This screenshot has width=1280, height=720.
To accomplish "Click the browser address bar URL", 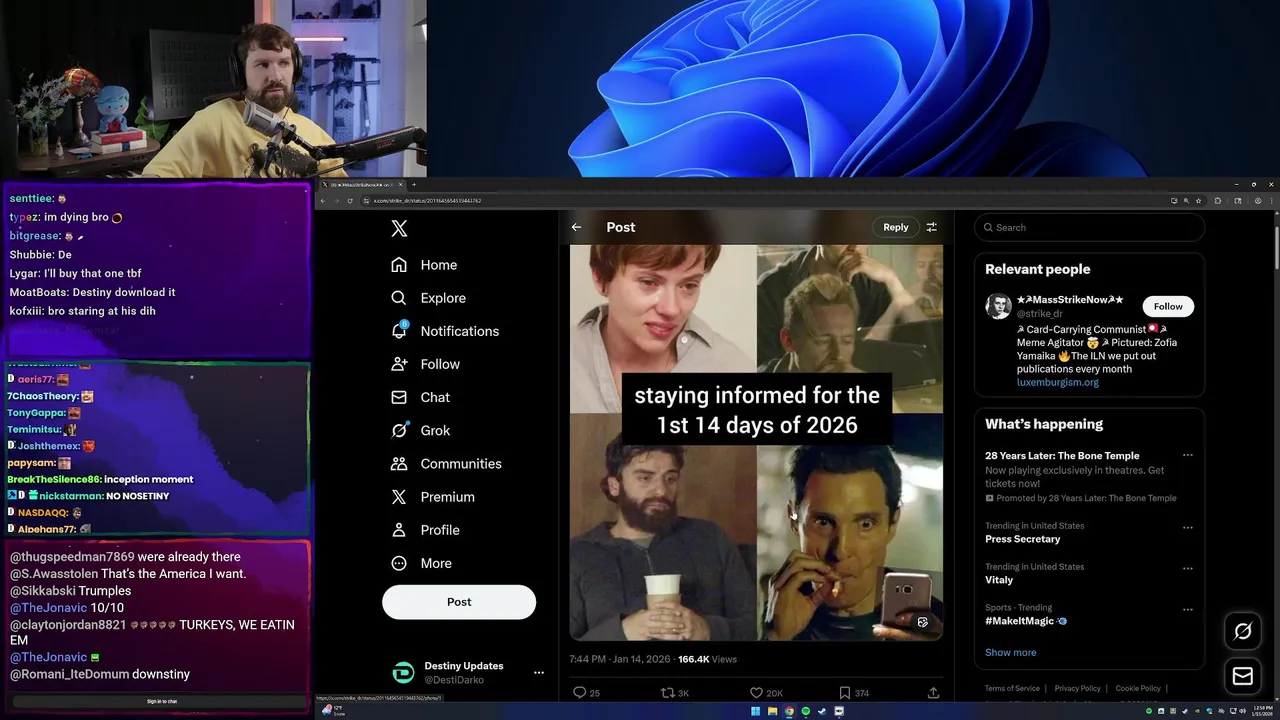I will pos(427,201).
